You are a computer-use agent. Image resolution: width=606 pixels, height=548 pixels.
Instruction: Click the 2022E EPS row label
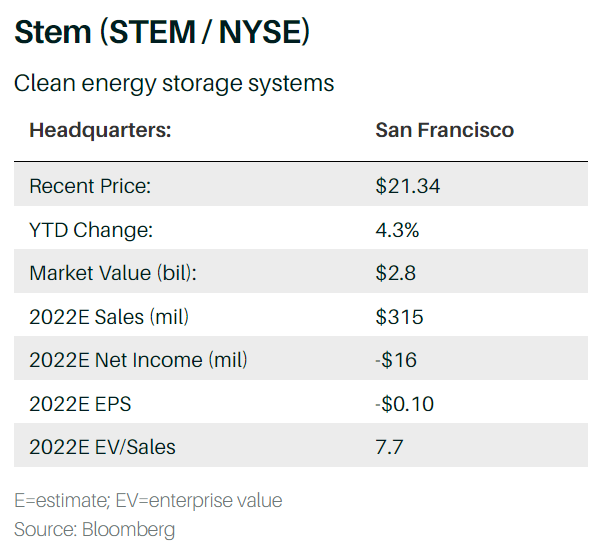80,404
